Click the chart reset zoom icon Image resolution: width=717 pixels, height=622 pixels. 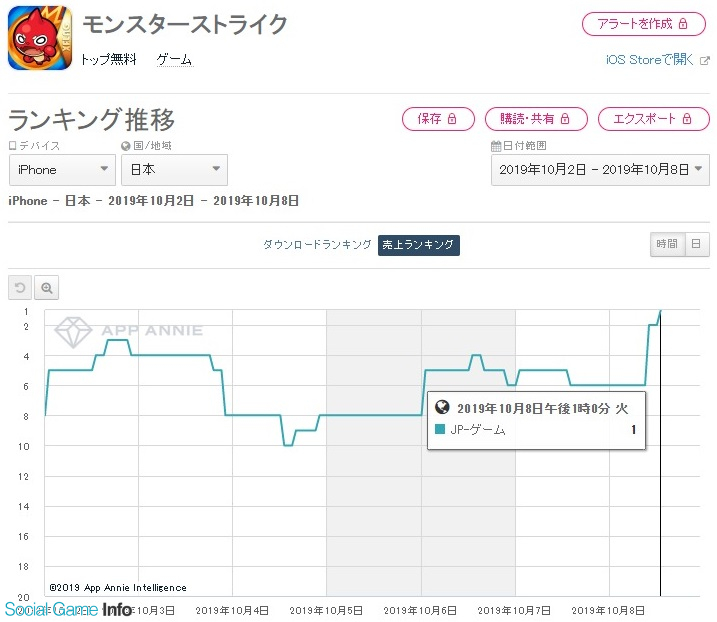click(20, 288)
